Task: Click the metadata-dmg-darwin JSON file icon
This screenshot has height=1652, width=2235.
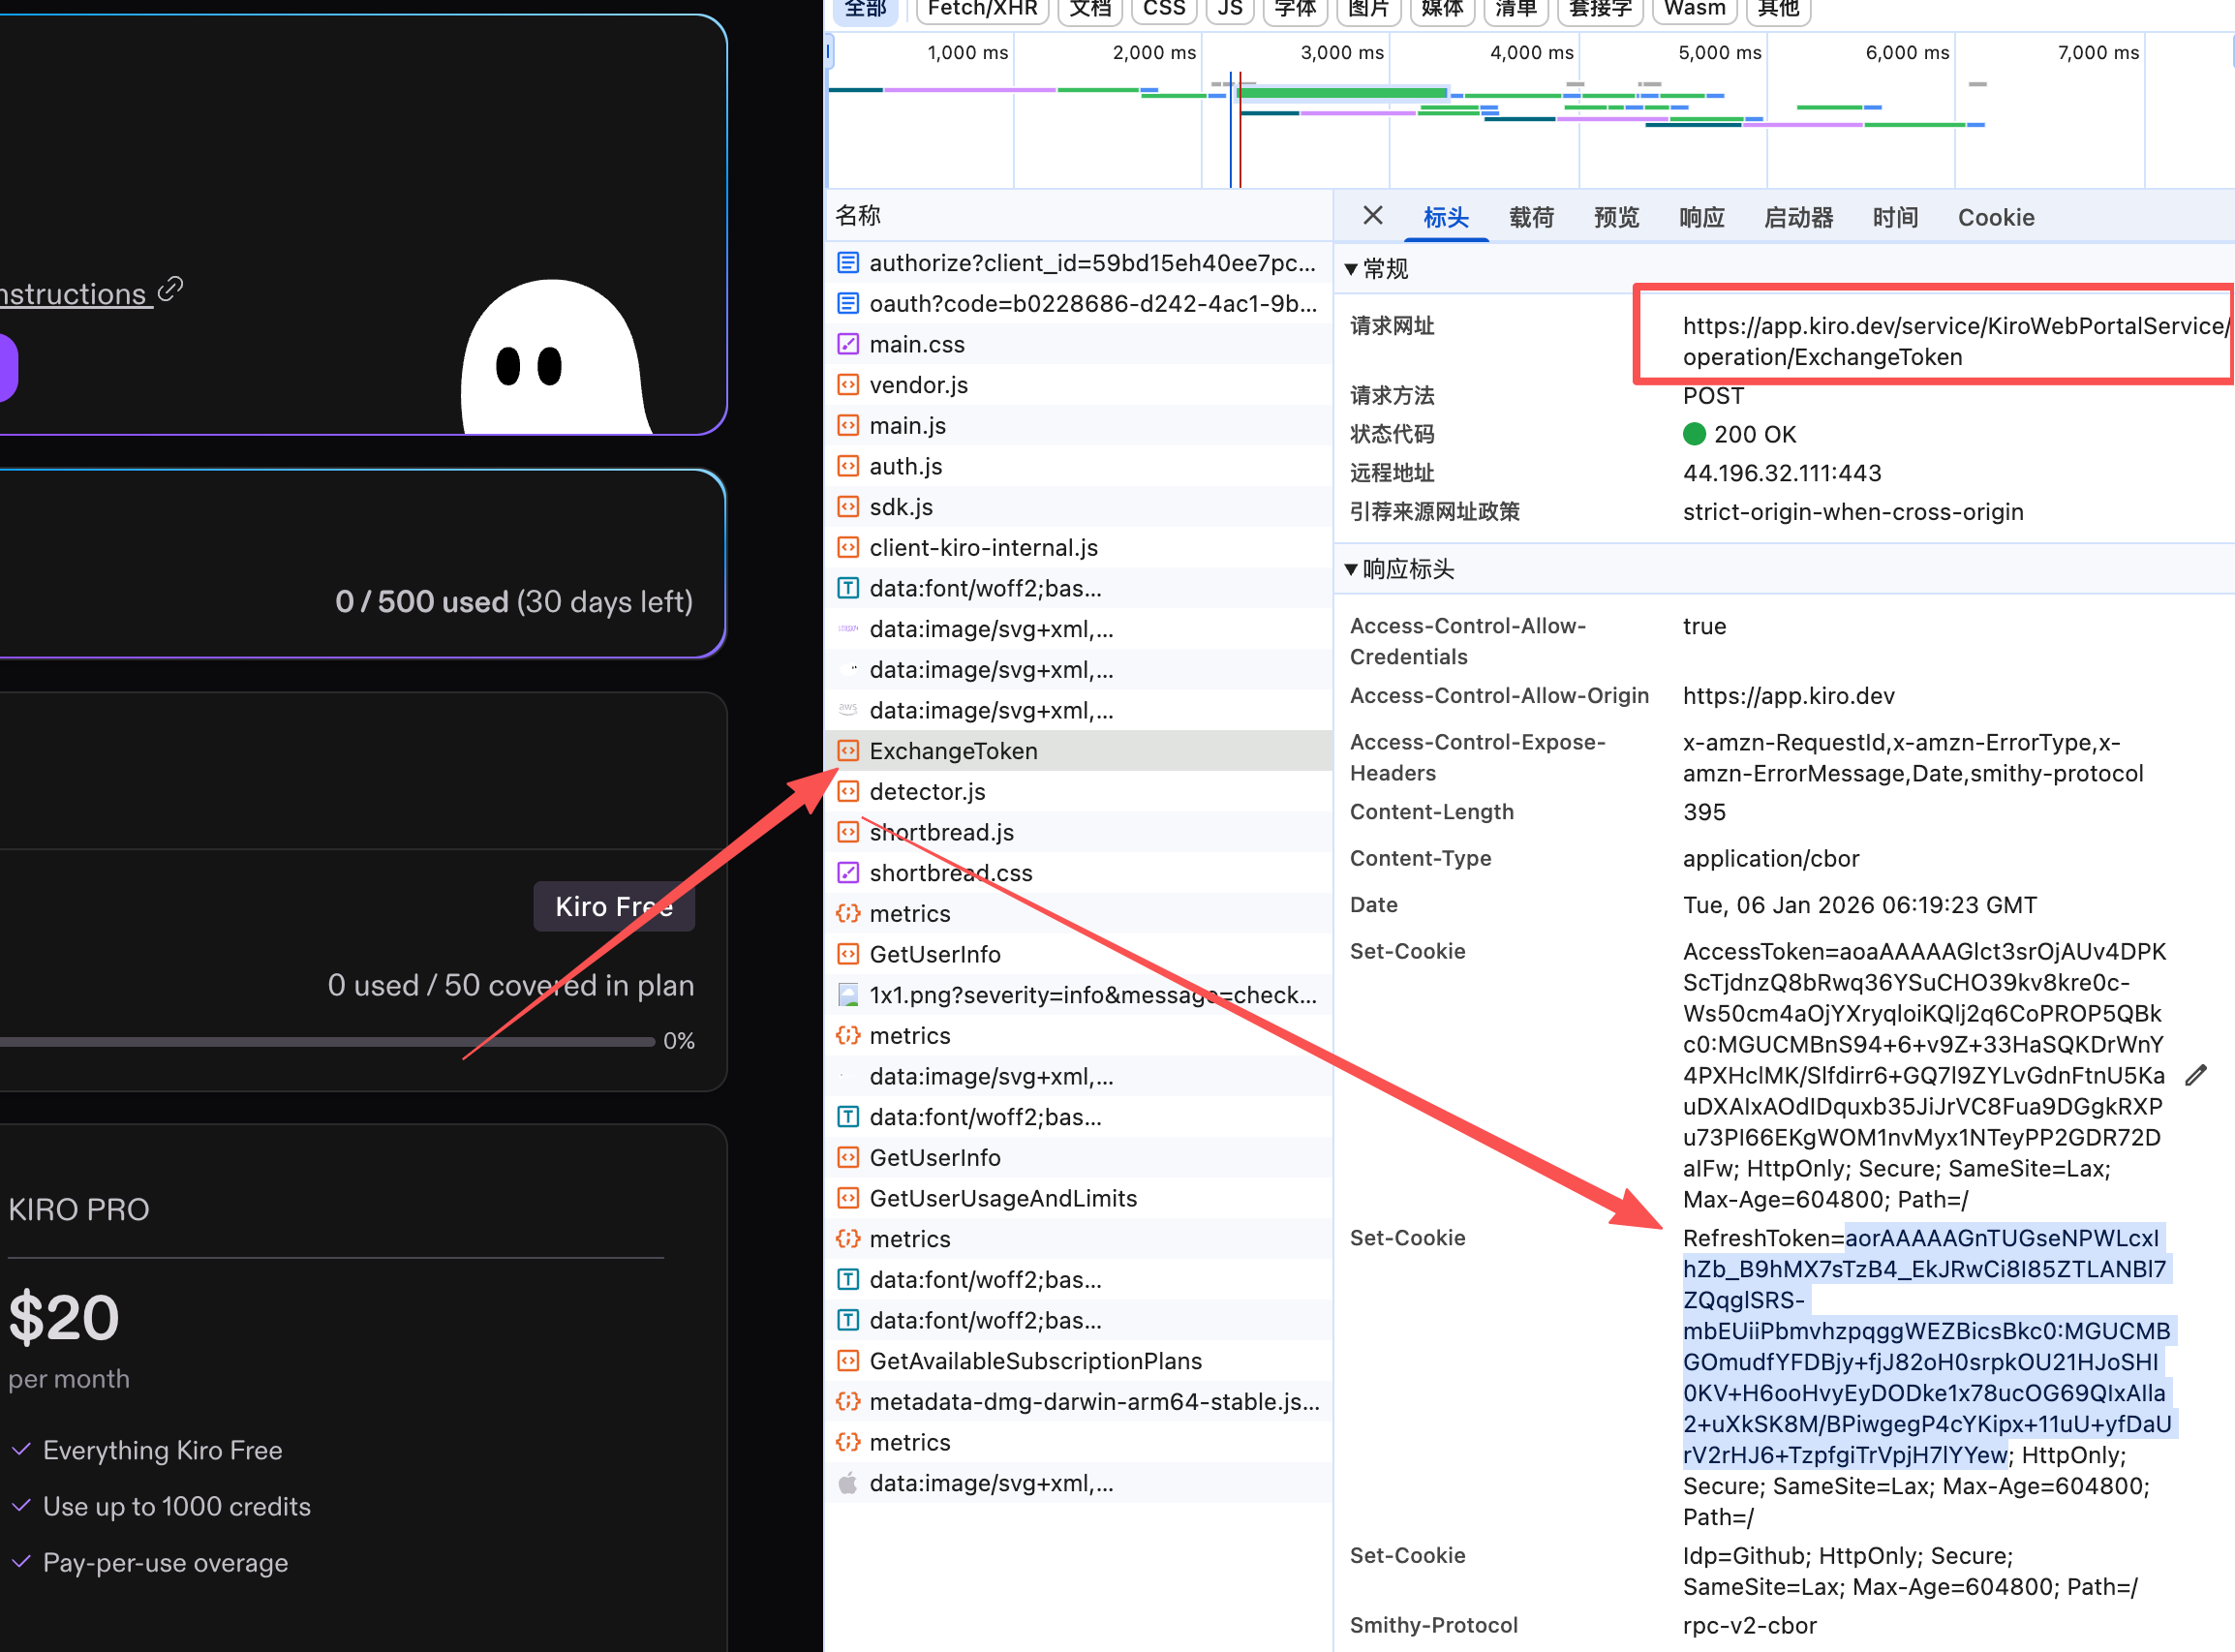Action: 848,1402
